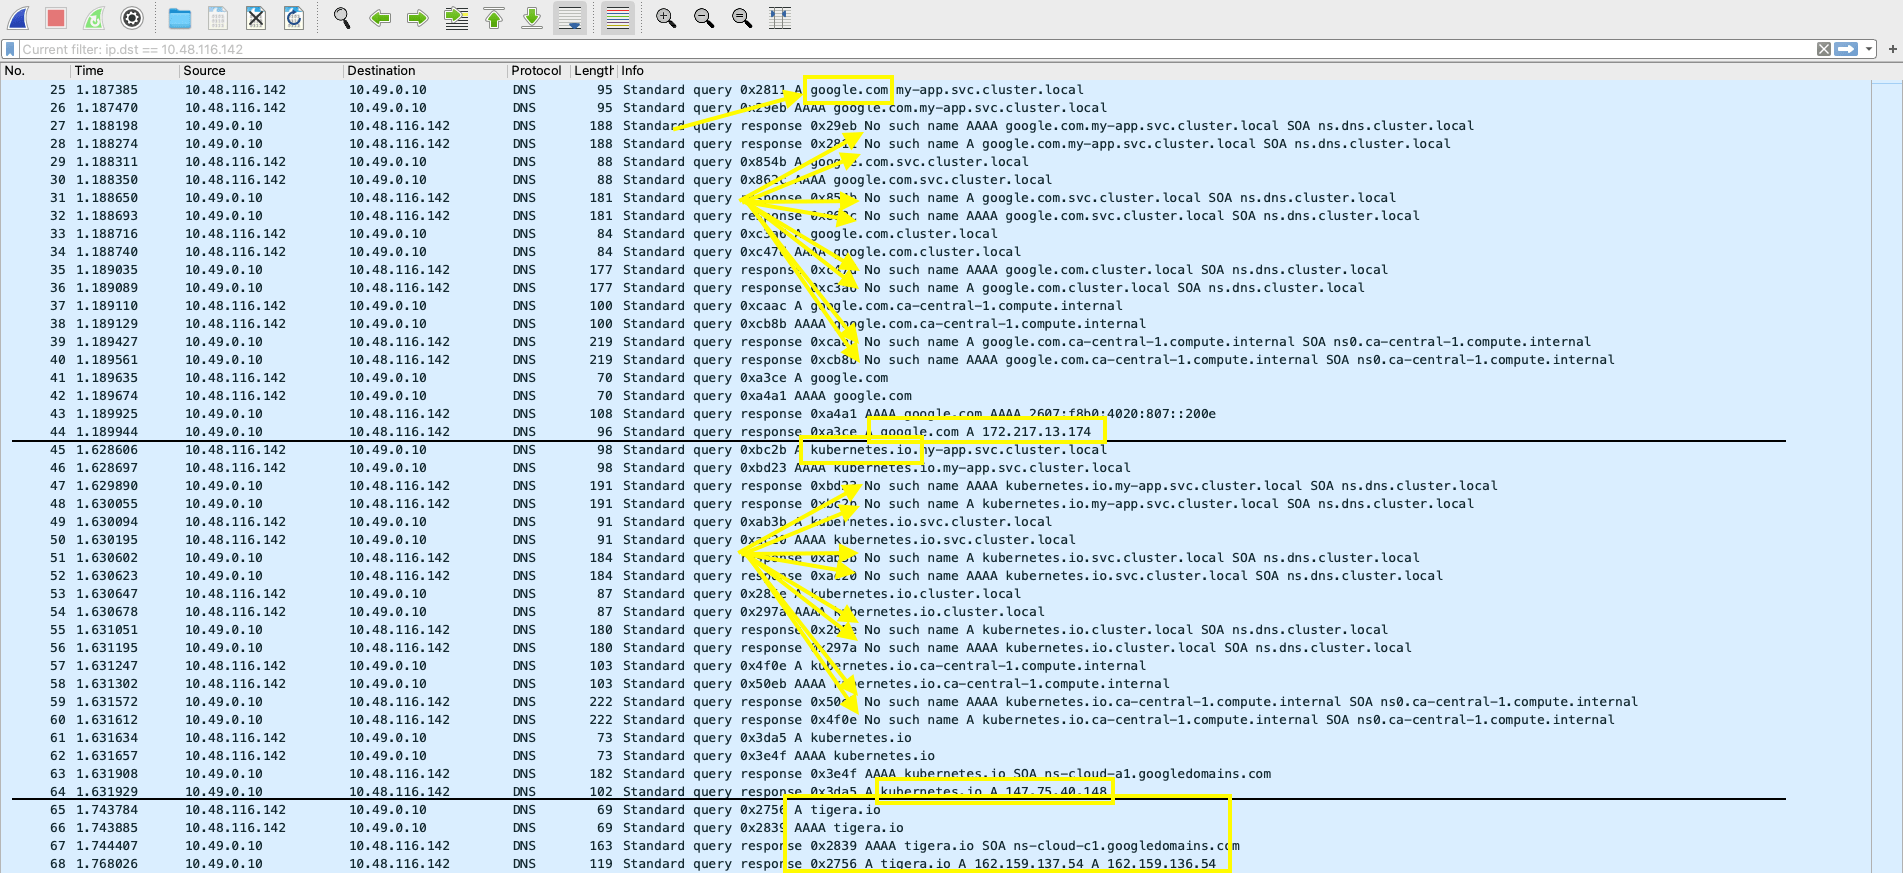Start capturing packets with the shark fin icon
The height and width of the screenshot is (873, 1903).
(x=19, y=18)
